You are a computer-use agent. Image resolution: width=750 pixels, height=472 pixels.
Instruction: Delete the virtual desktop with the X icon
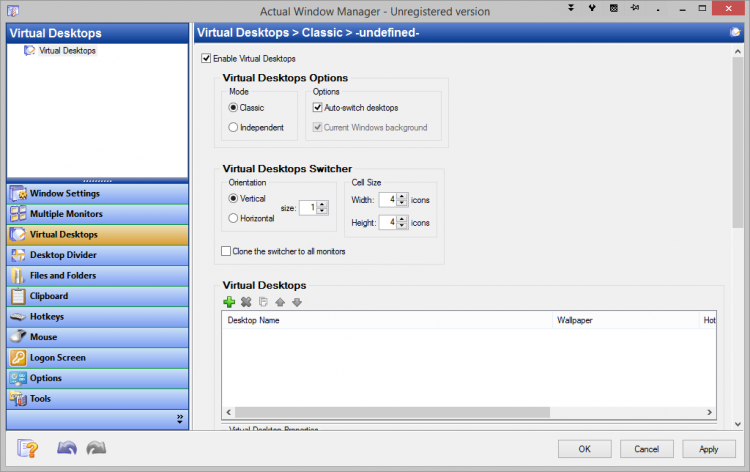tap(246, 302)
